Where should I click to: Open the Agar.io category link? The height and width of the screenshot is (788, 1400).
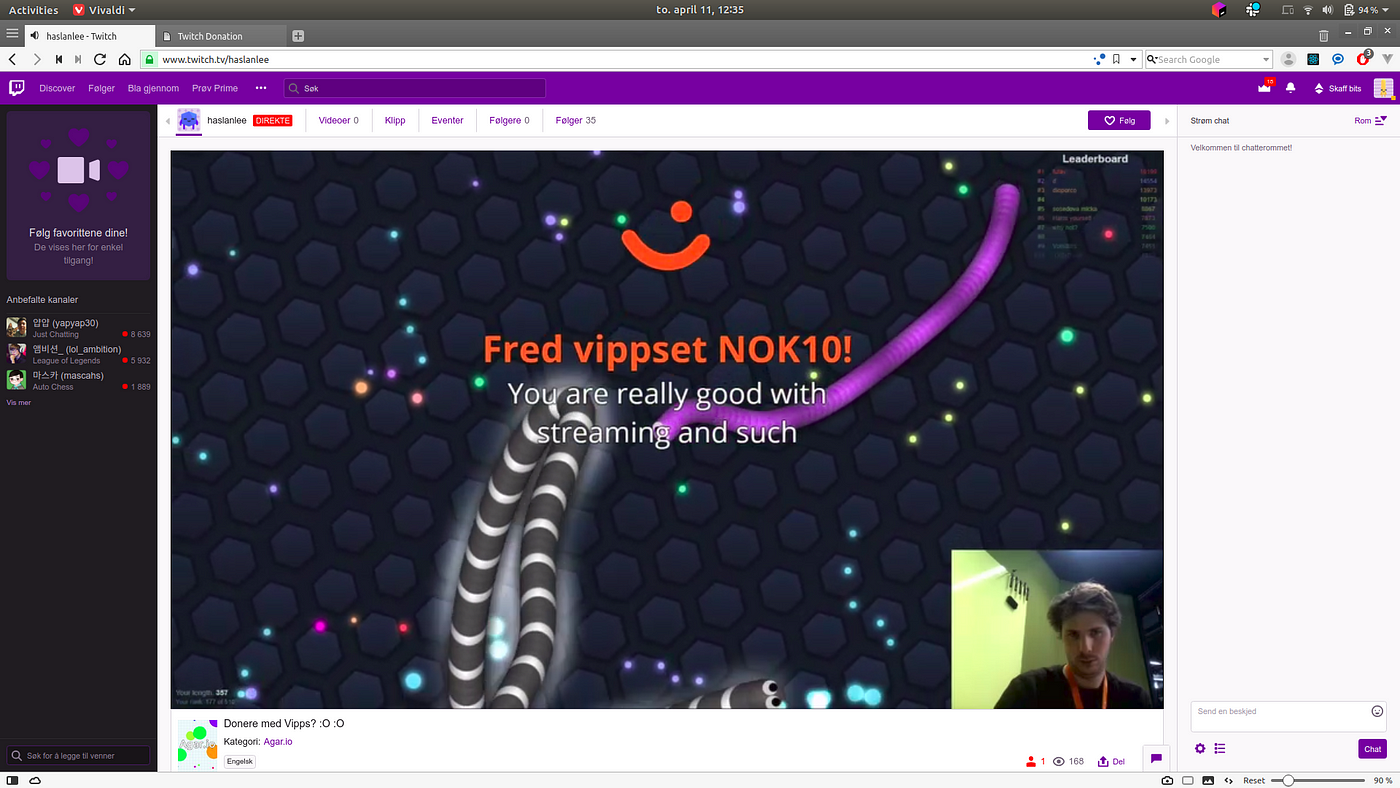tap(278, 742)
